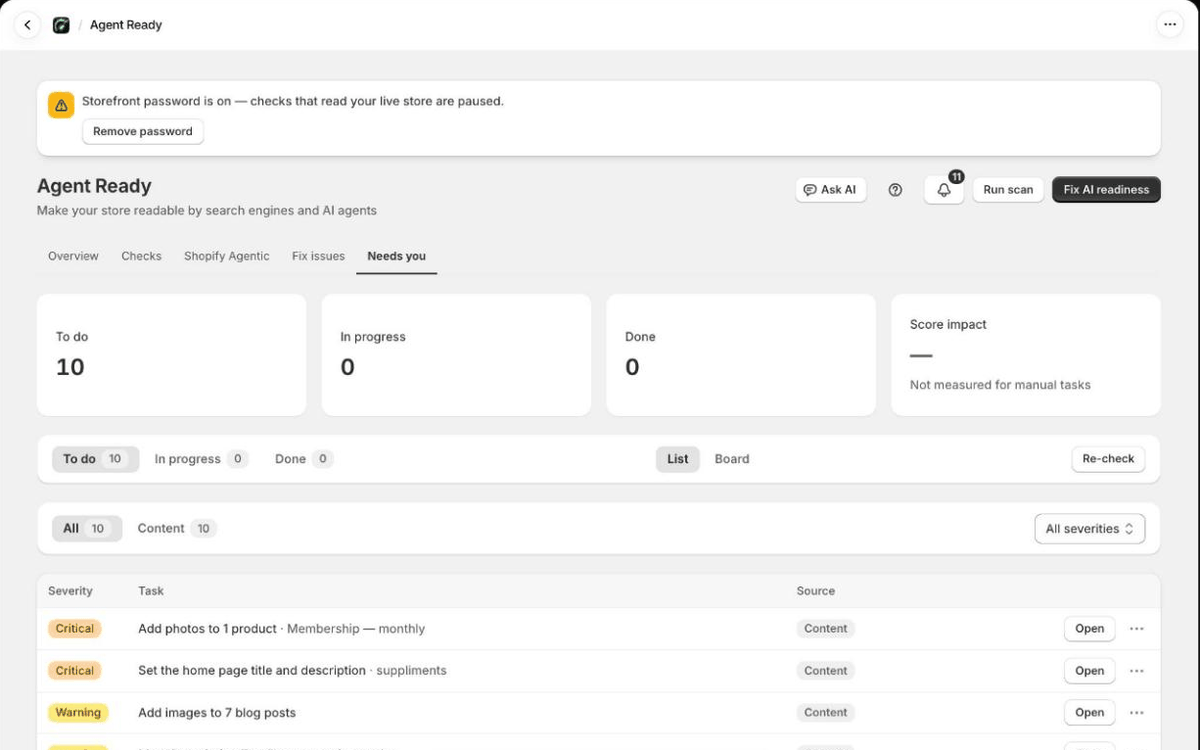This screenshot has width=1200, height=750.
Task: Open more options for home page title row
Action: point(1137,671)
